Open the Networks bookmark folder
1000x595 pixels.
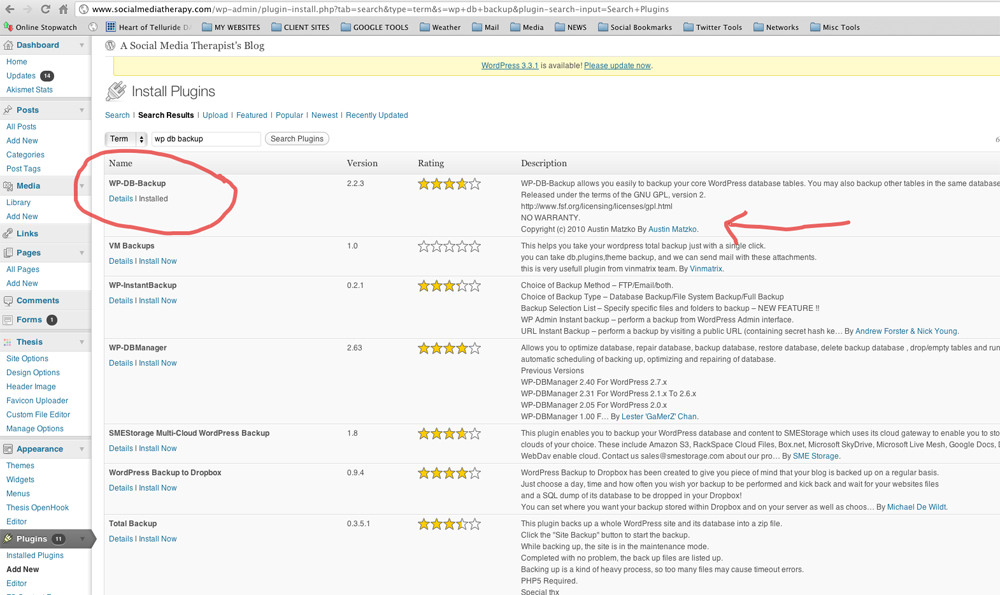[776, 27]
